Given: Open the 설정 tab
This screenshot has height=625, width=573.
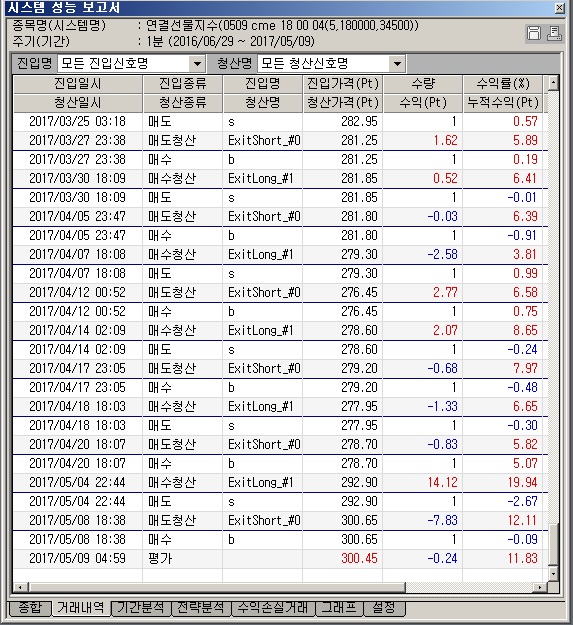Looking at the screenshot, I should coord(384,608).
